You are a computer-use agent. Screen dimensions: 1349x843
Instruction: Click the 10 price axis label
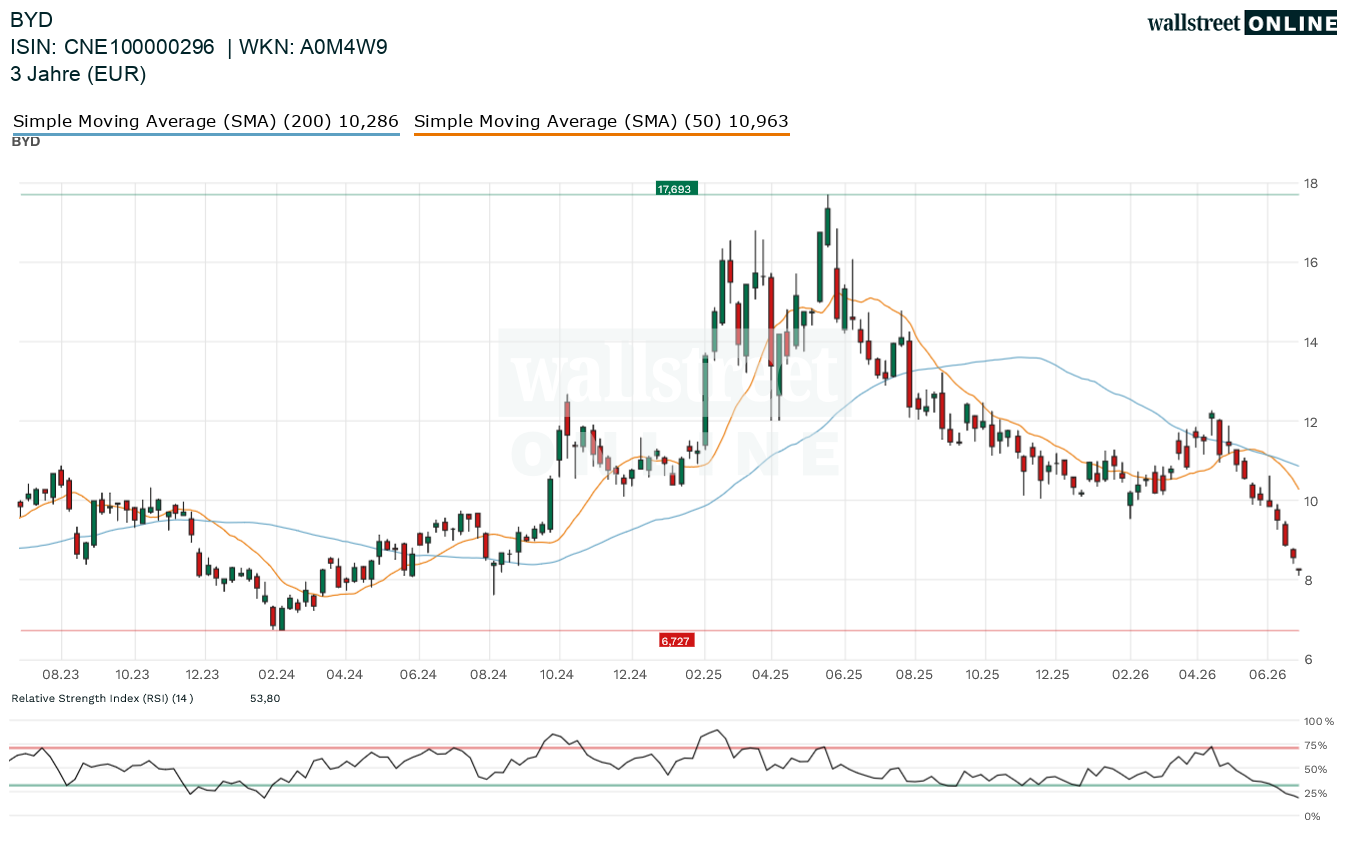point(1310,501)
